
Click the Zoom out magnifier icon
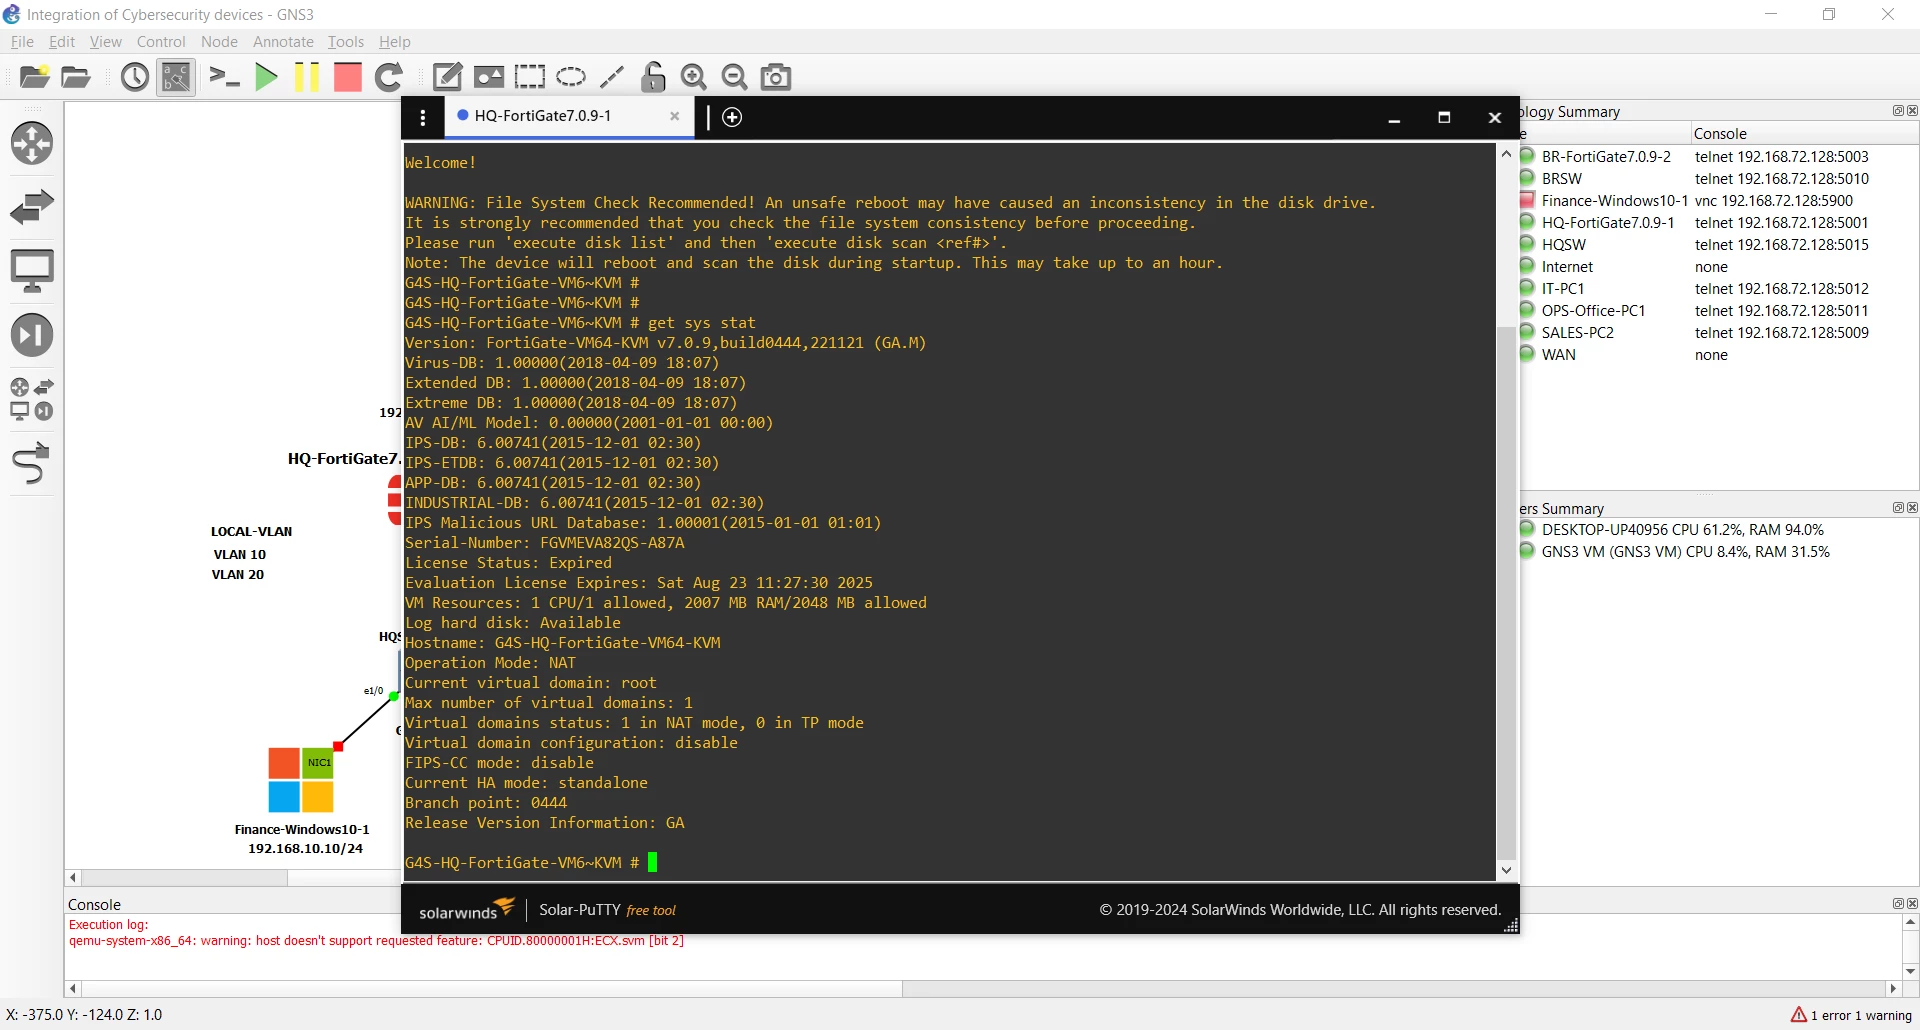(x=735, y=77)
